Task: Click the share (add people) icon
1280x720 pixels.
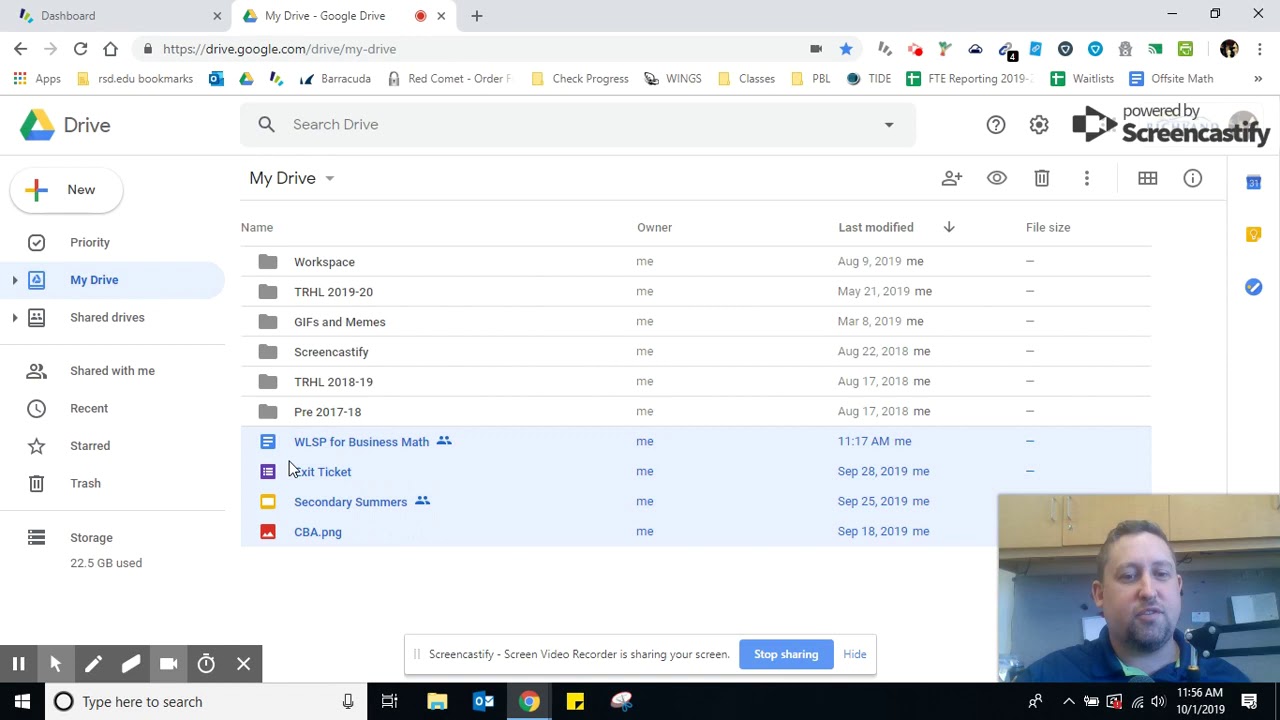Action: click(x=951, y=178)
